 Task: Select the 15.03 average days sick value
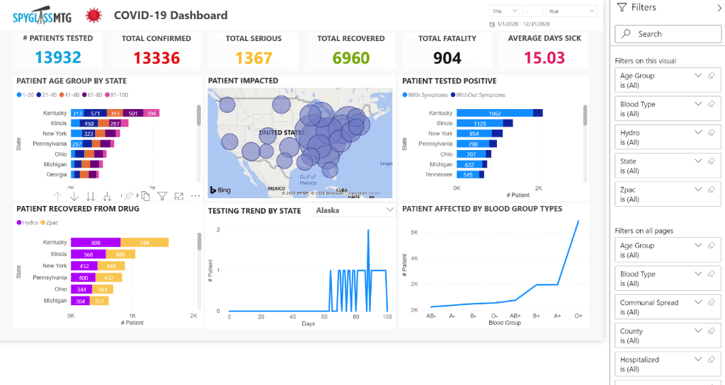click(544, 58)
